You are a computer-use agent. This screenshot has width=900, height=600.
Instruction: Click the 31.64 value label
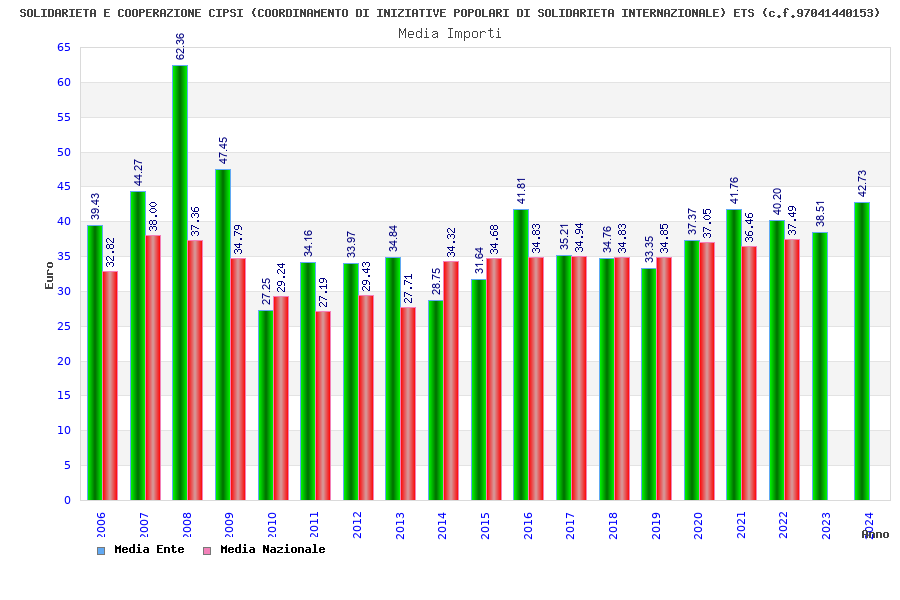pyautogui.click(x=479, y=261)
